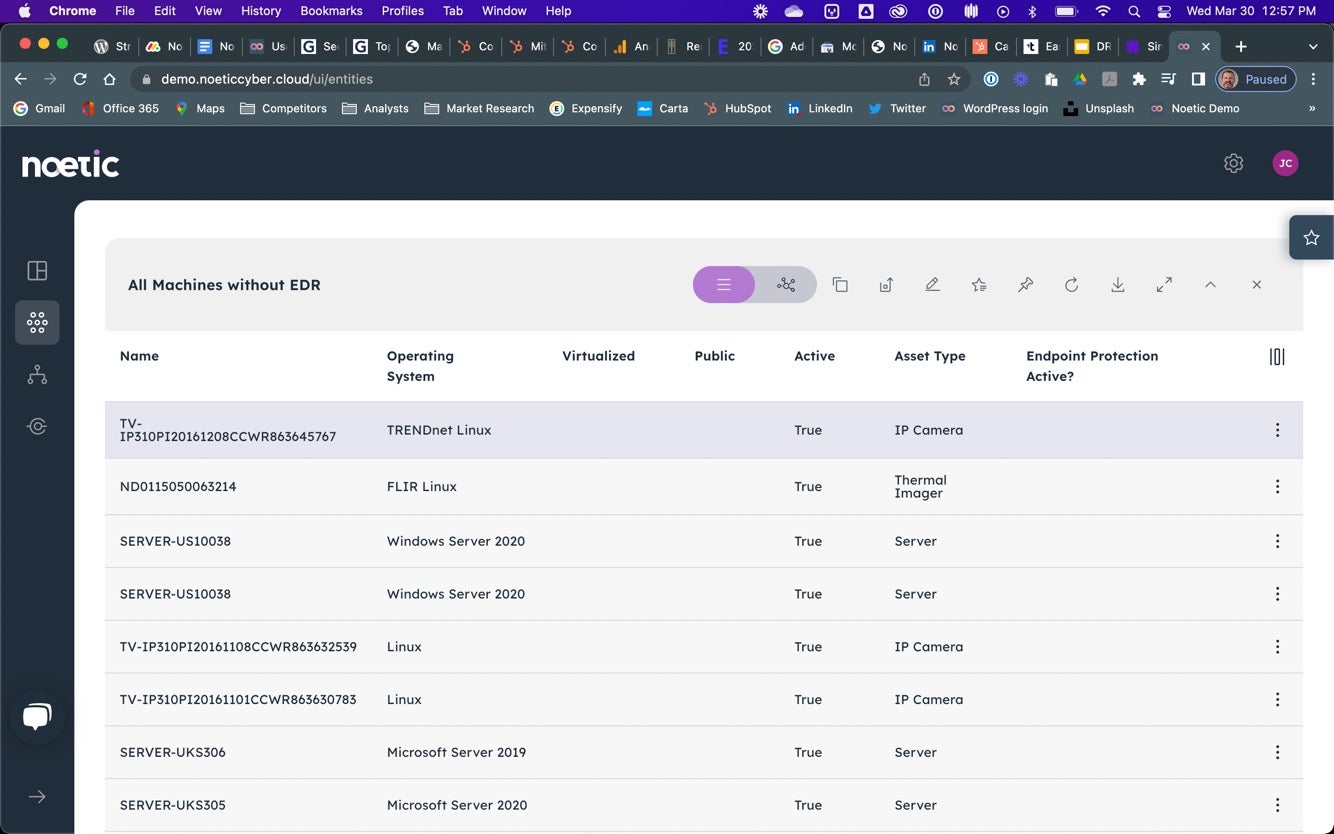The image size is (1334, 834).
Task: Switch to graph view toggle
Action: click(x=787, y=285)
